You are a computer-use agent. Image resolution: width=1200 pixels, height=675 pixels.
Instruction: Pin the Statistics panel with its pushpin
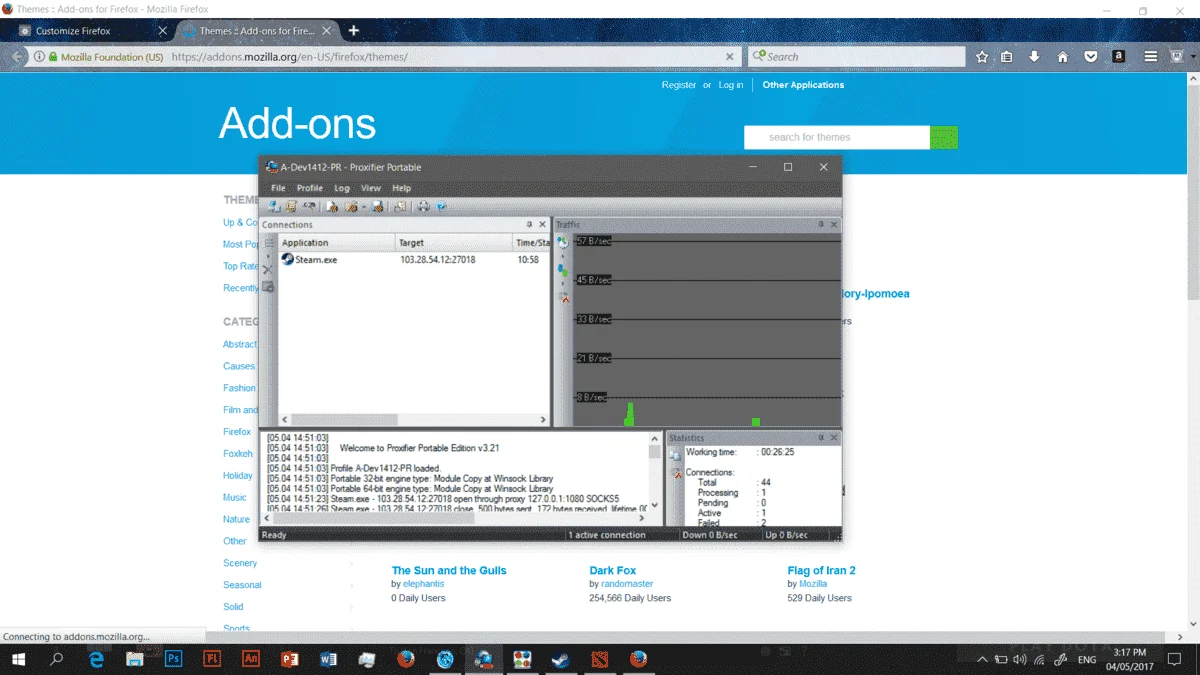coord(820,438)
